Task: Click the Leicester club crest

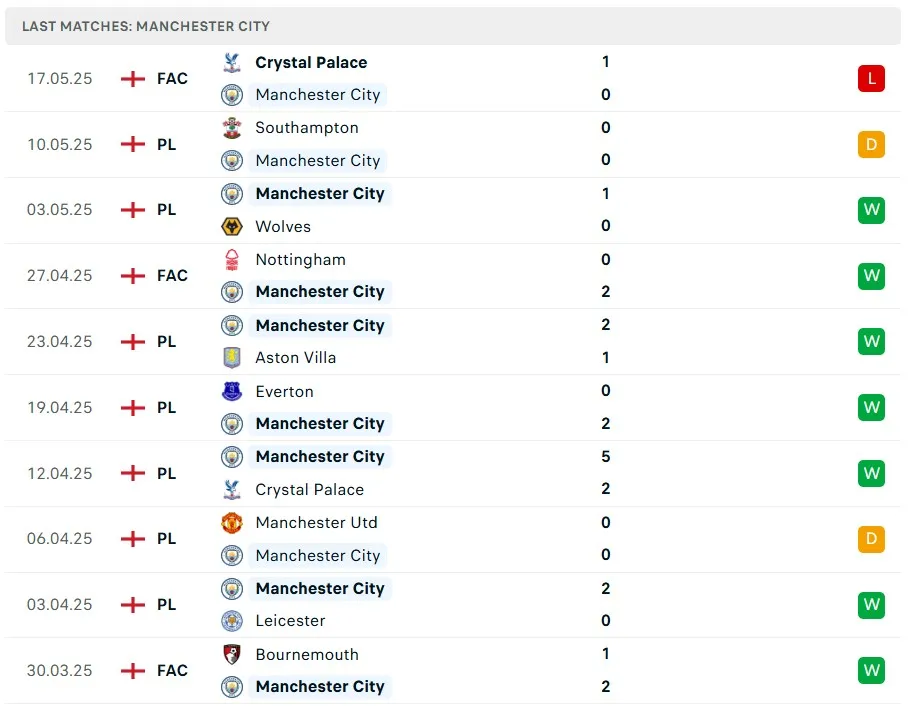Action: pos(232,620)
